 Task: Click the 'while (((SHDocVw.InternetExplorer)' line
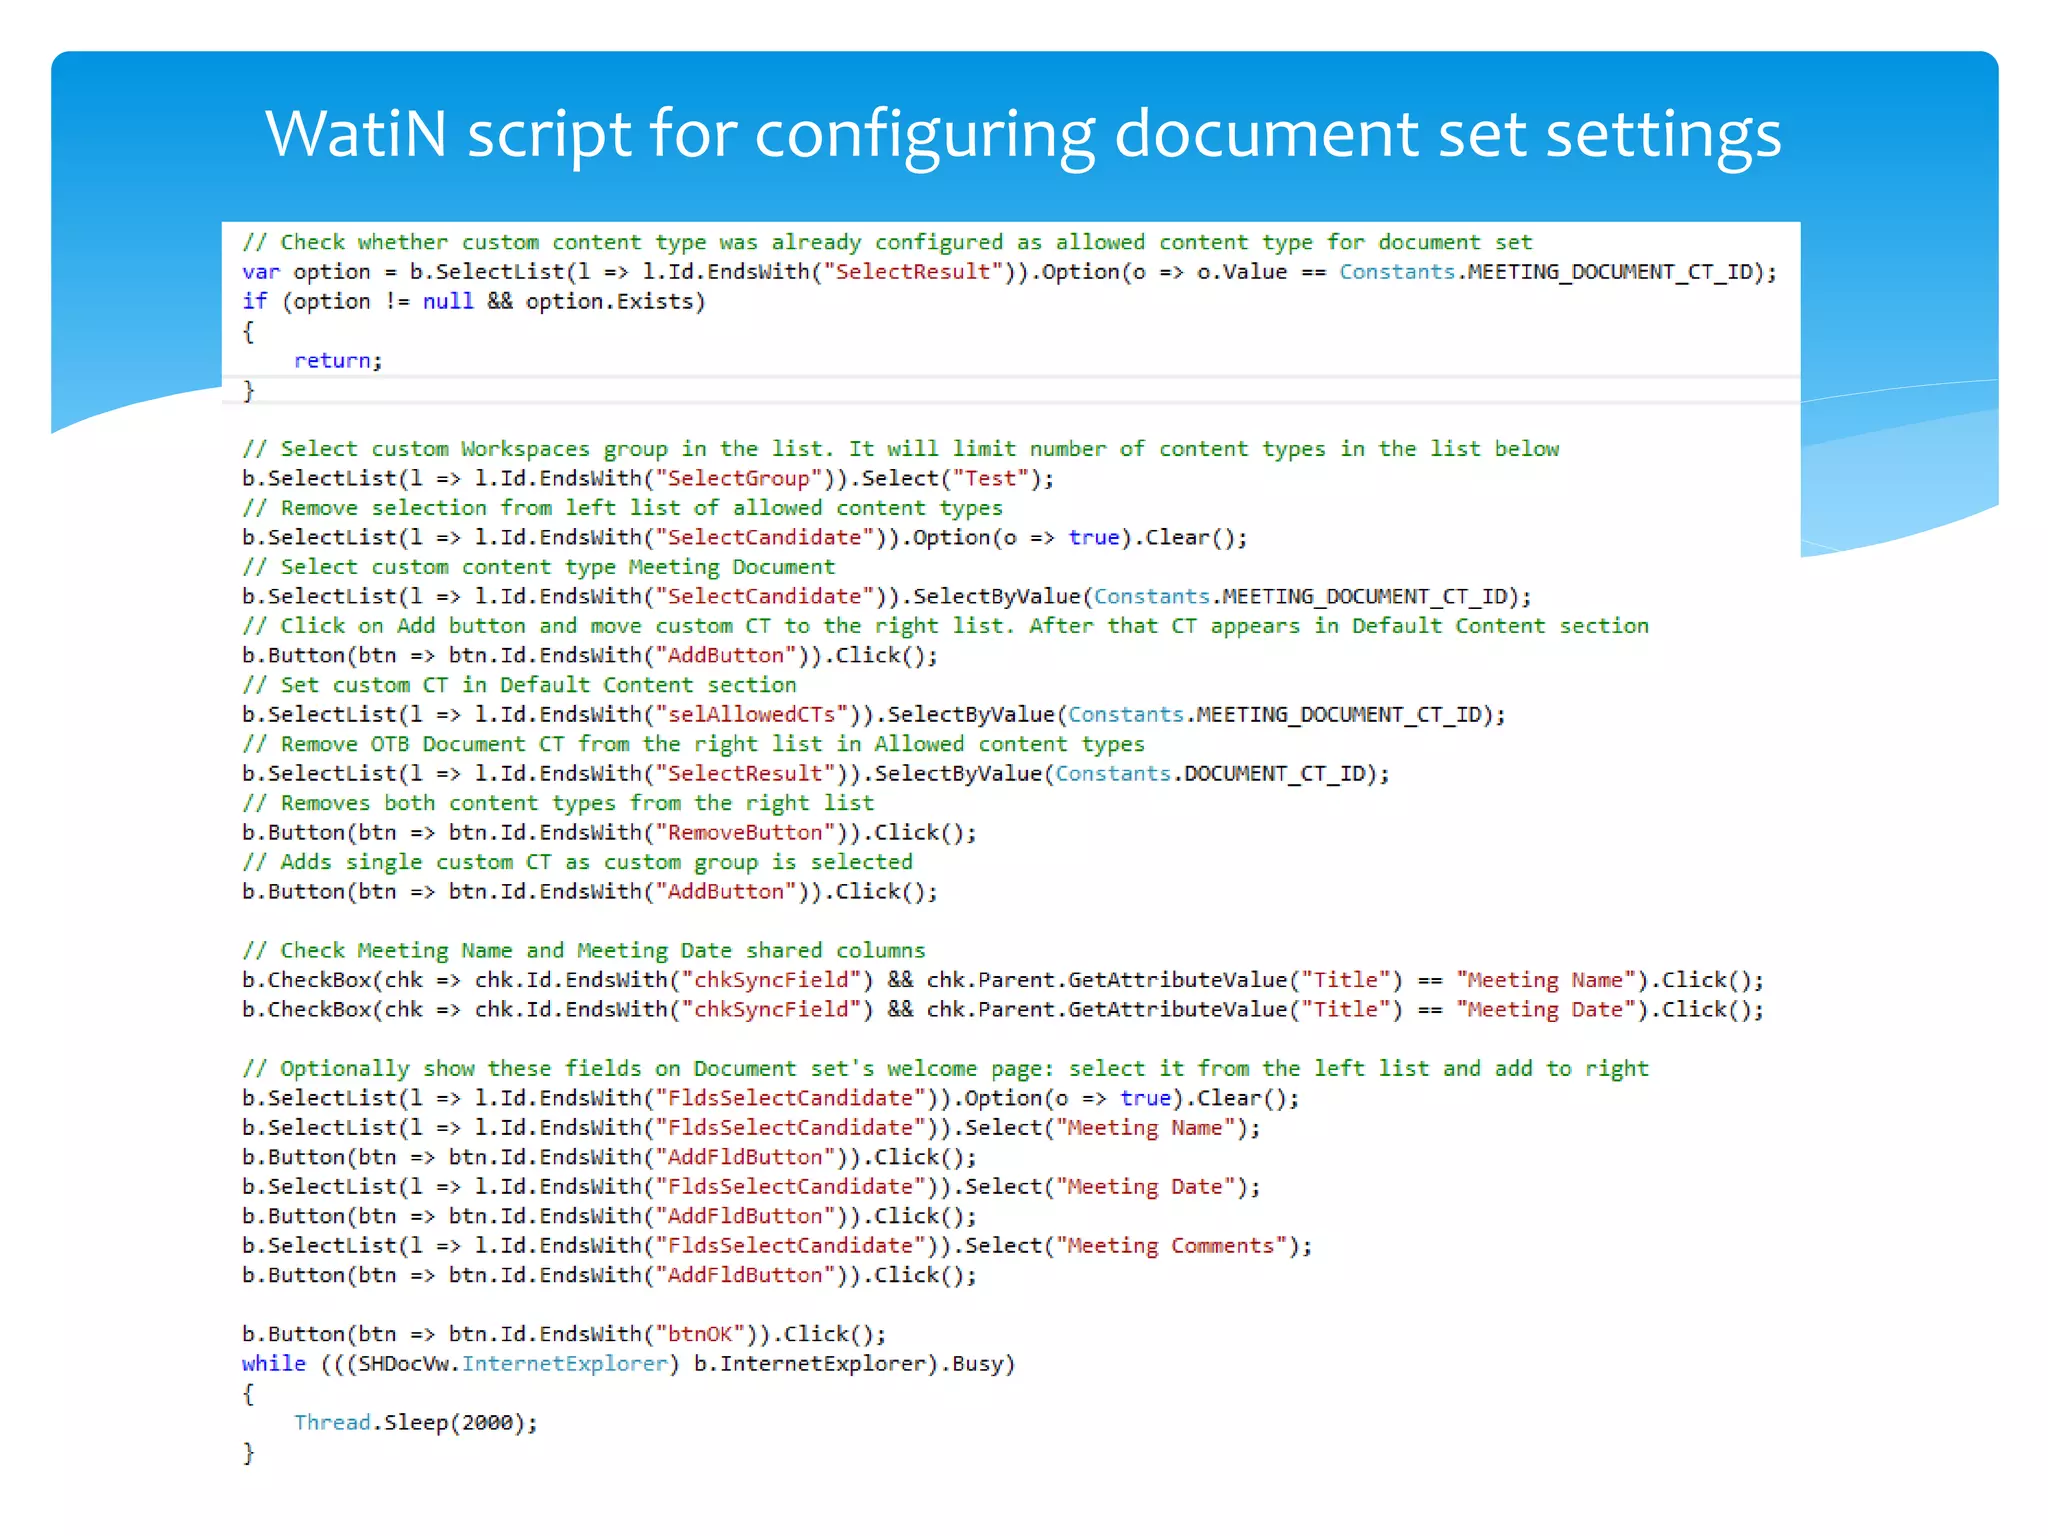[x=629, y=1363]
